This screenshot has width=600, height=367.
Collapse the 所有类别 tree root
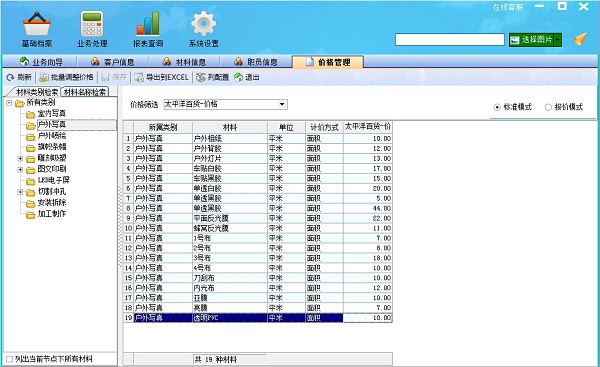coord(9,103)
